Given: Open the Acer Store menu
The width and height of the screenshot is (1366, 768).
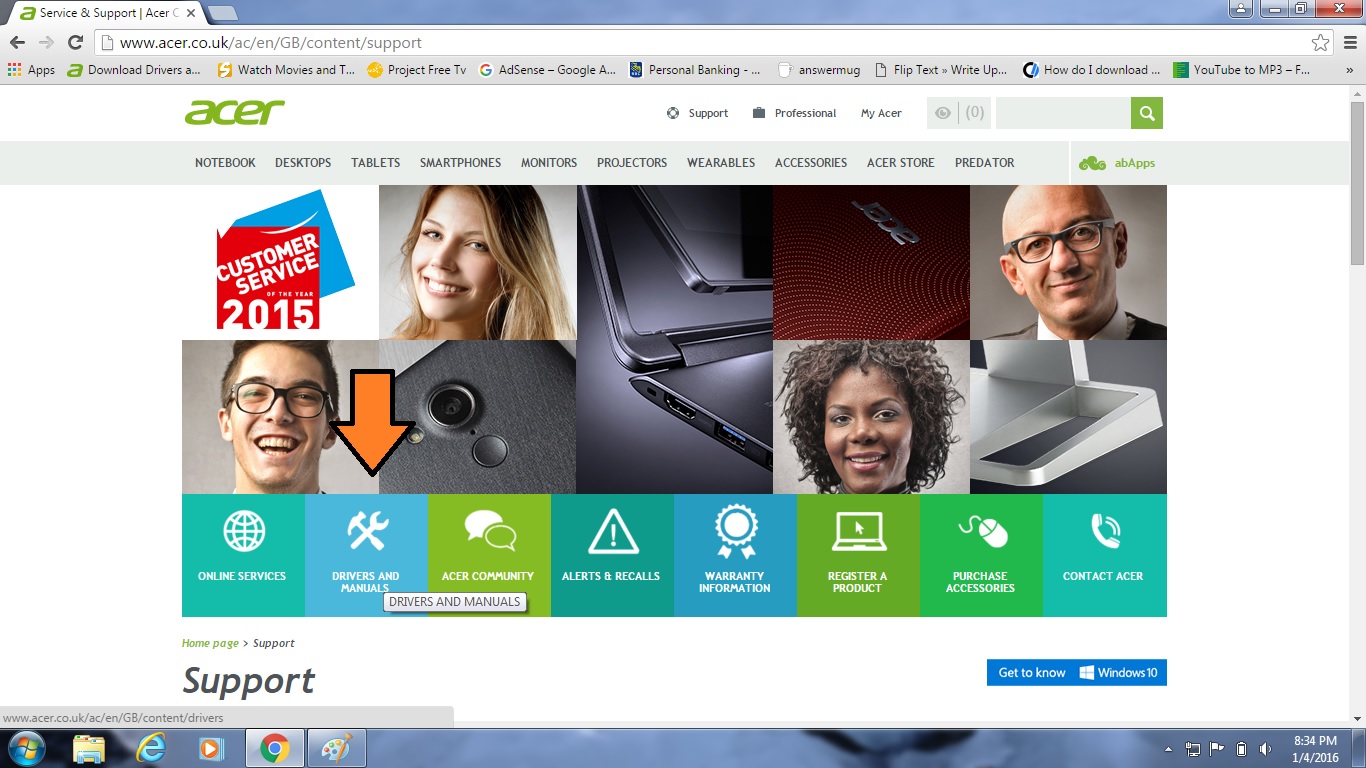Looking at the screenshot, I should click(901, 163).
